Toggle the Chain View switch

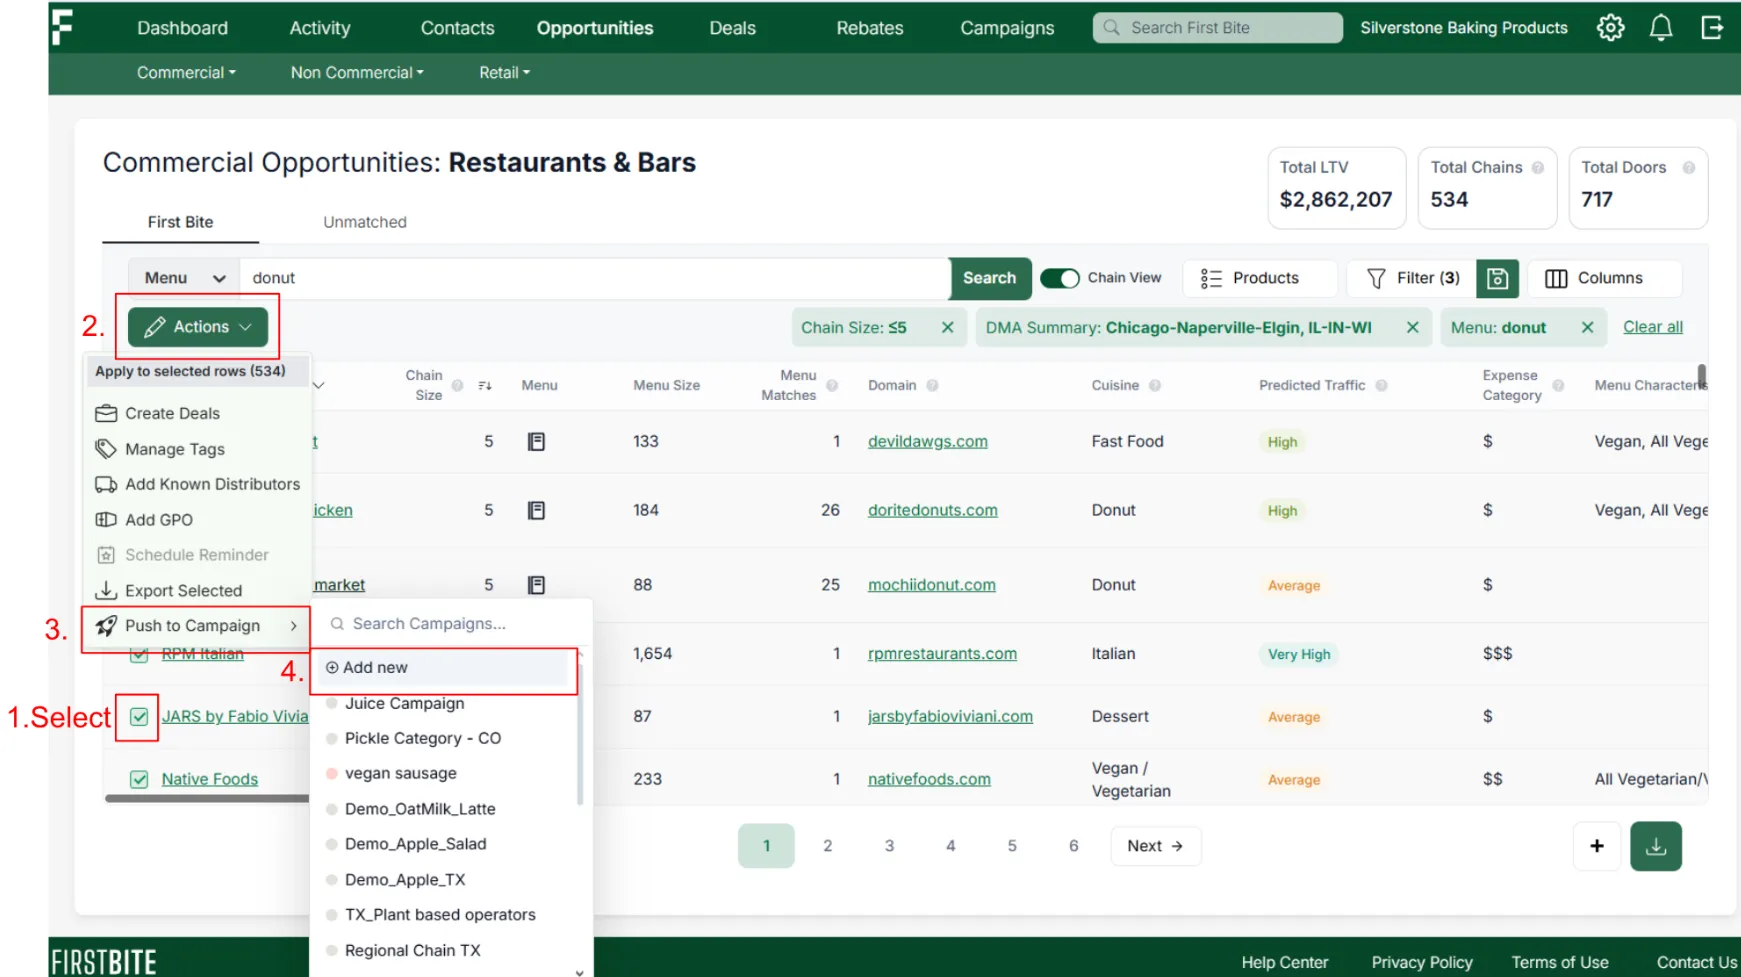pyautogui.click(x=1060, y=278)
